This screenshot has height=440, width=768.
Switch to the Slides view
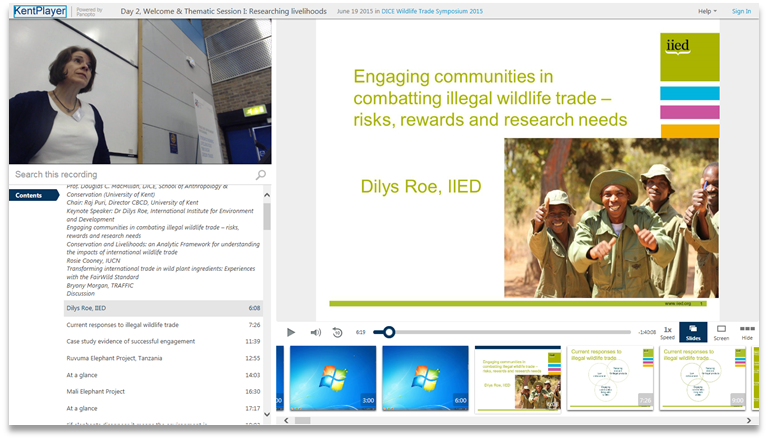coord(692,332)
